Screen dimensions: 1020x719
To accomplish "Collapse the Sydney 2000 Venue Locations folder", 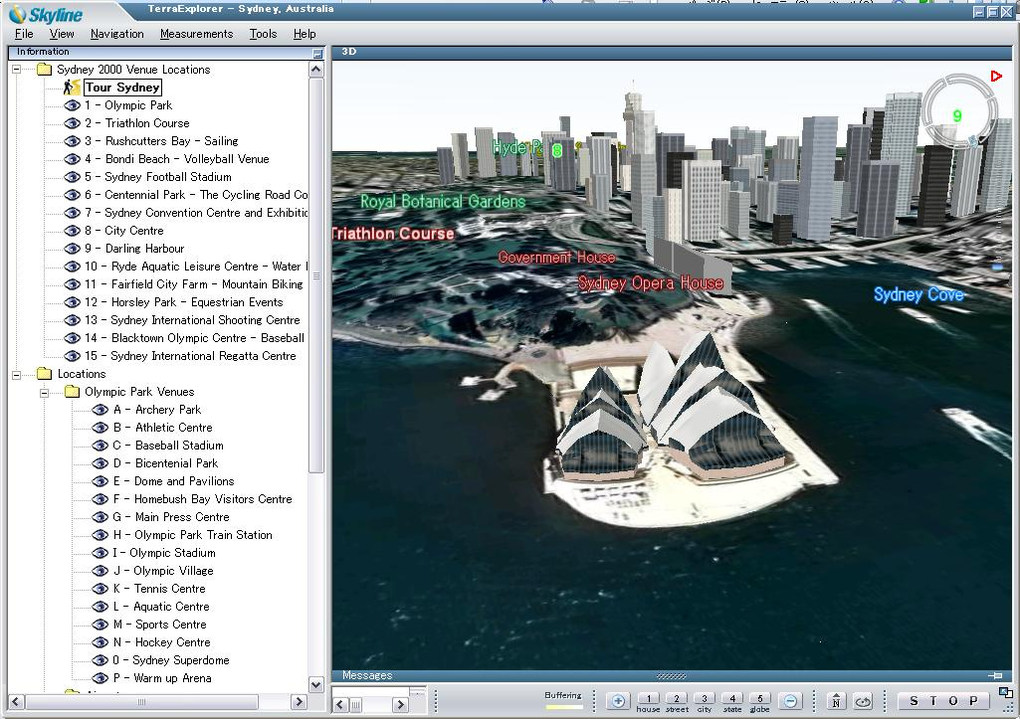I will 17,70.
